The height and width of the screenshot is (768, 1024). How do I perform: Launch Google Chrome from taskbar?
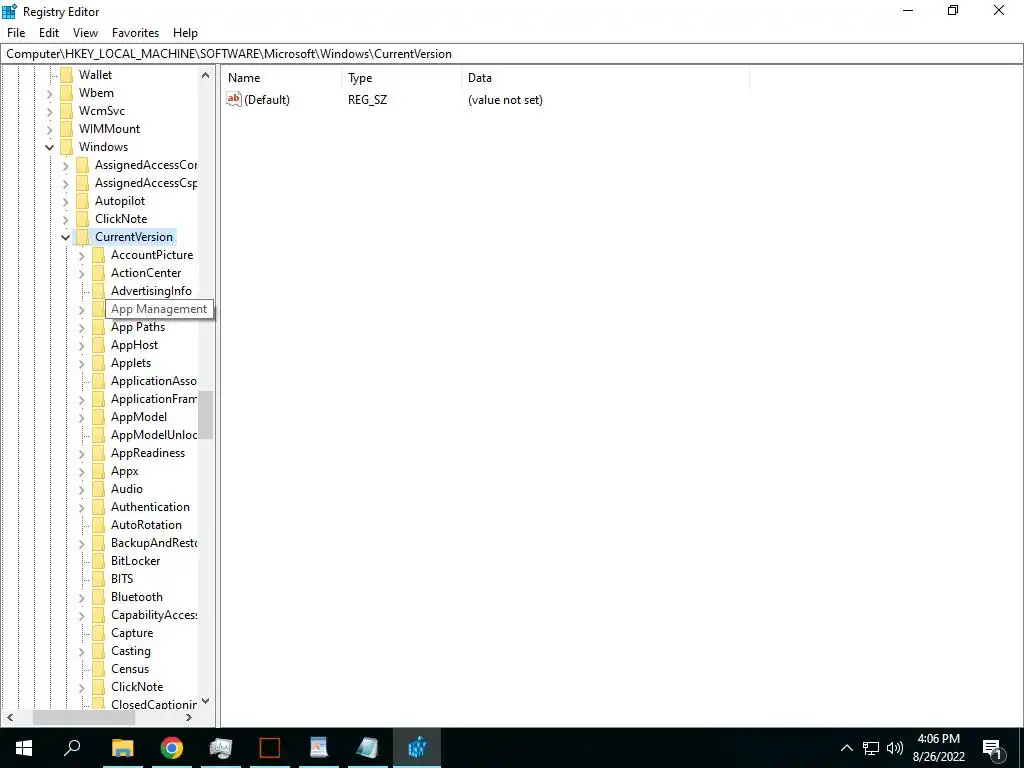(x=172, y=748)
